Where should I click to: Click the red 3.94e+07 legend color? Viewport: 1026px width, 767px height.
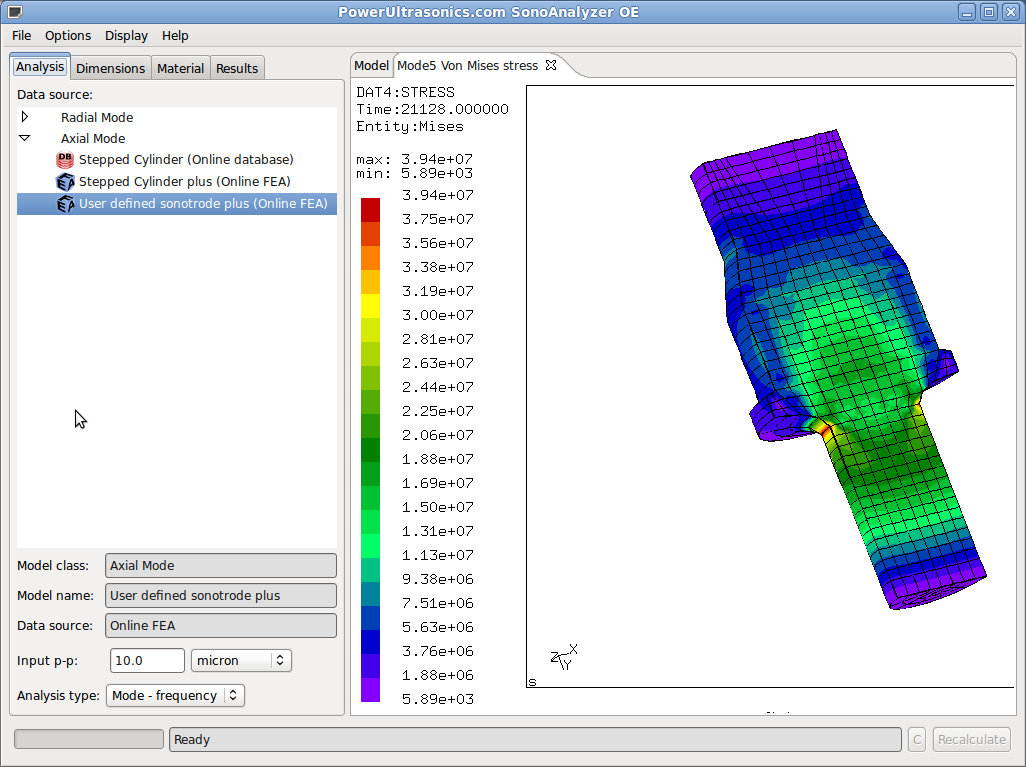(x=370, y=210)
